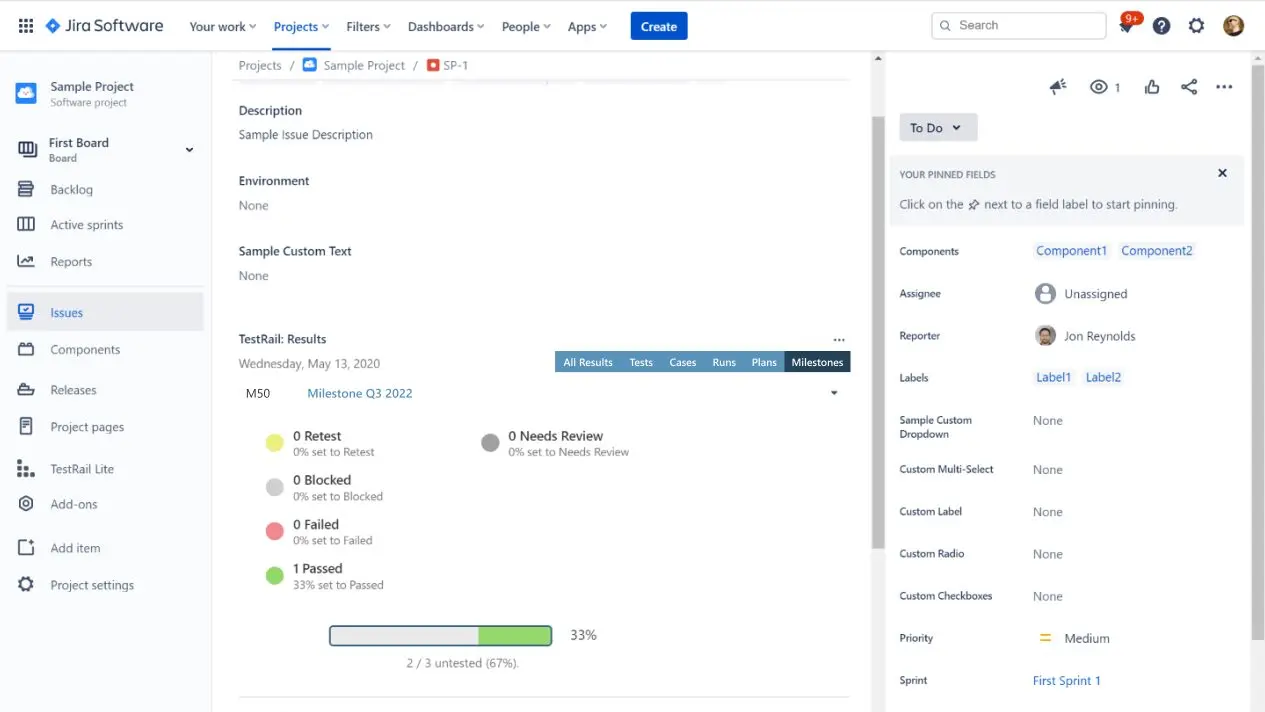Viewport: 1265px width, 712px height.
Task: Switch to the Plans tab
Action: (x=764, y=362)
